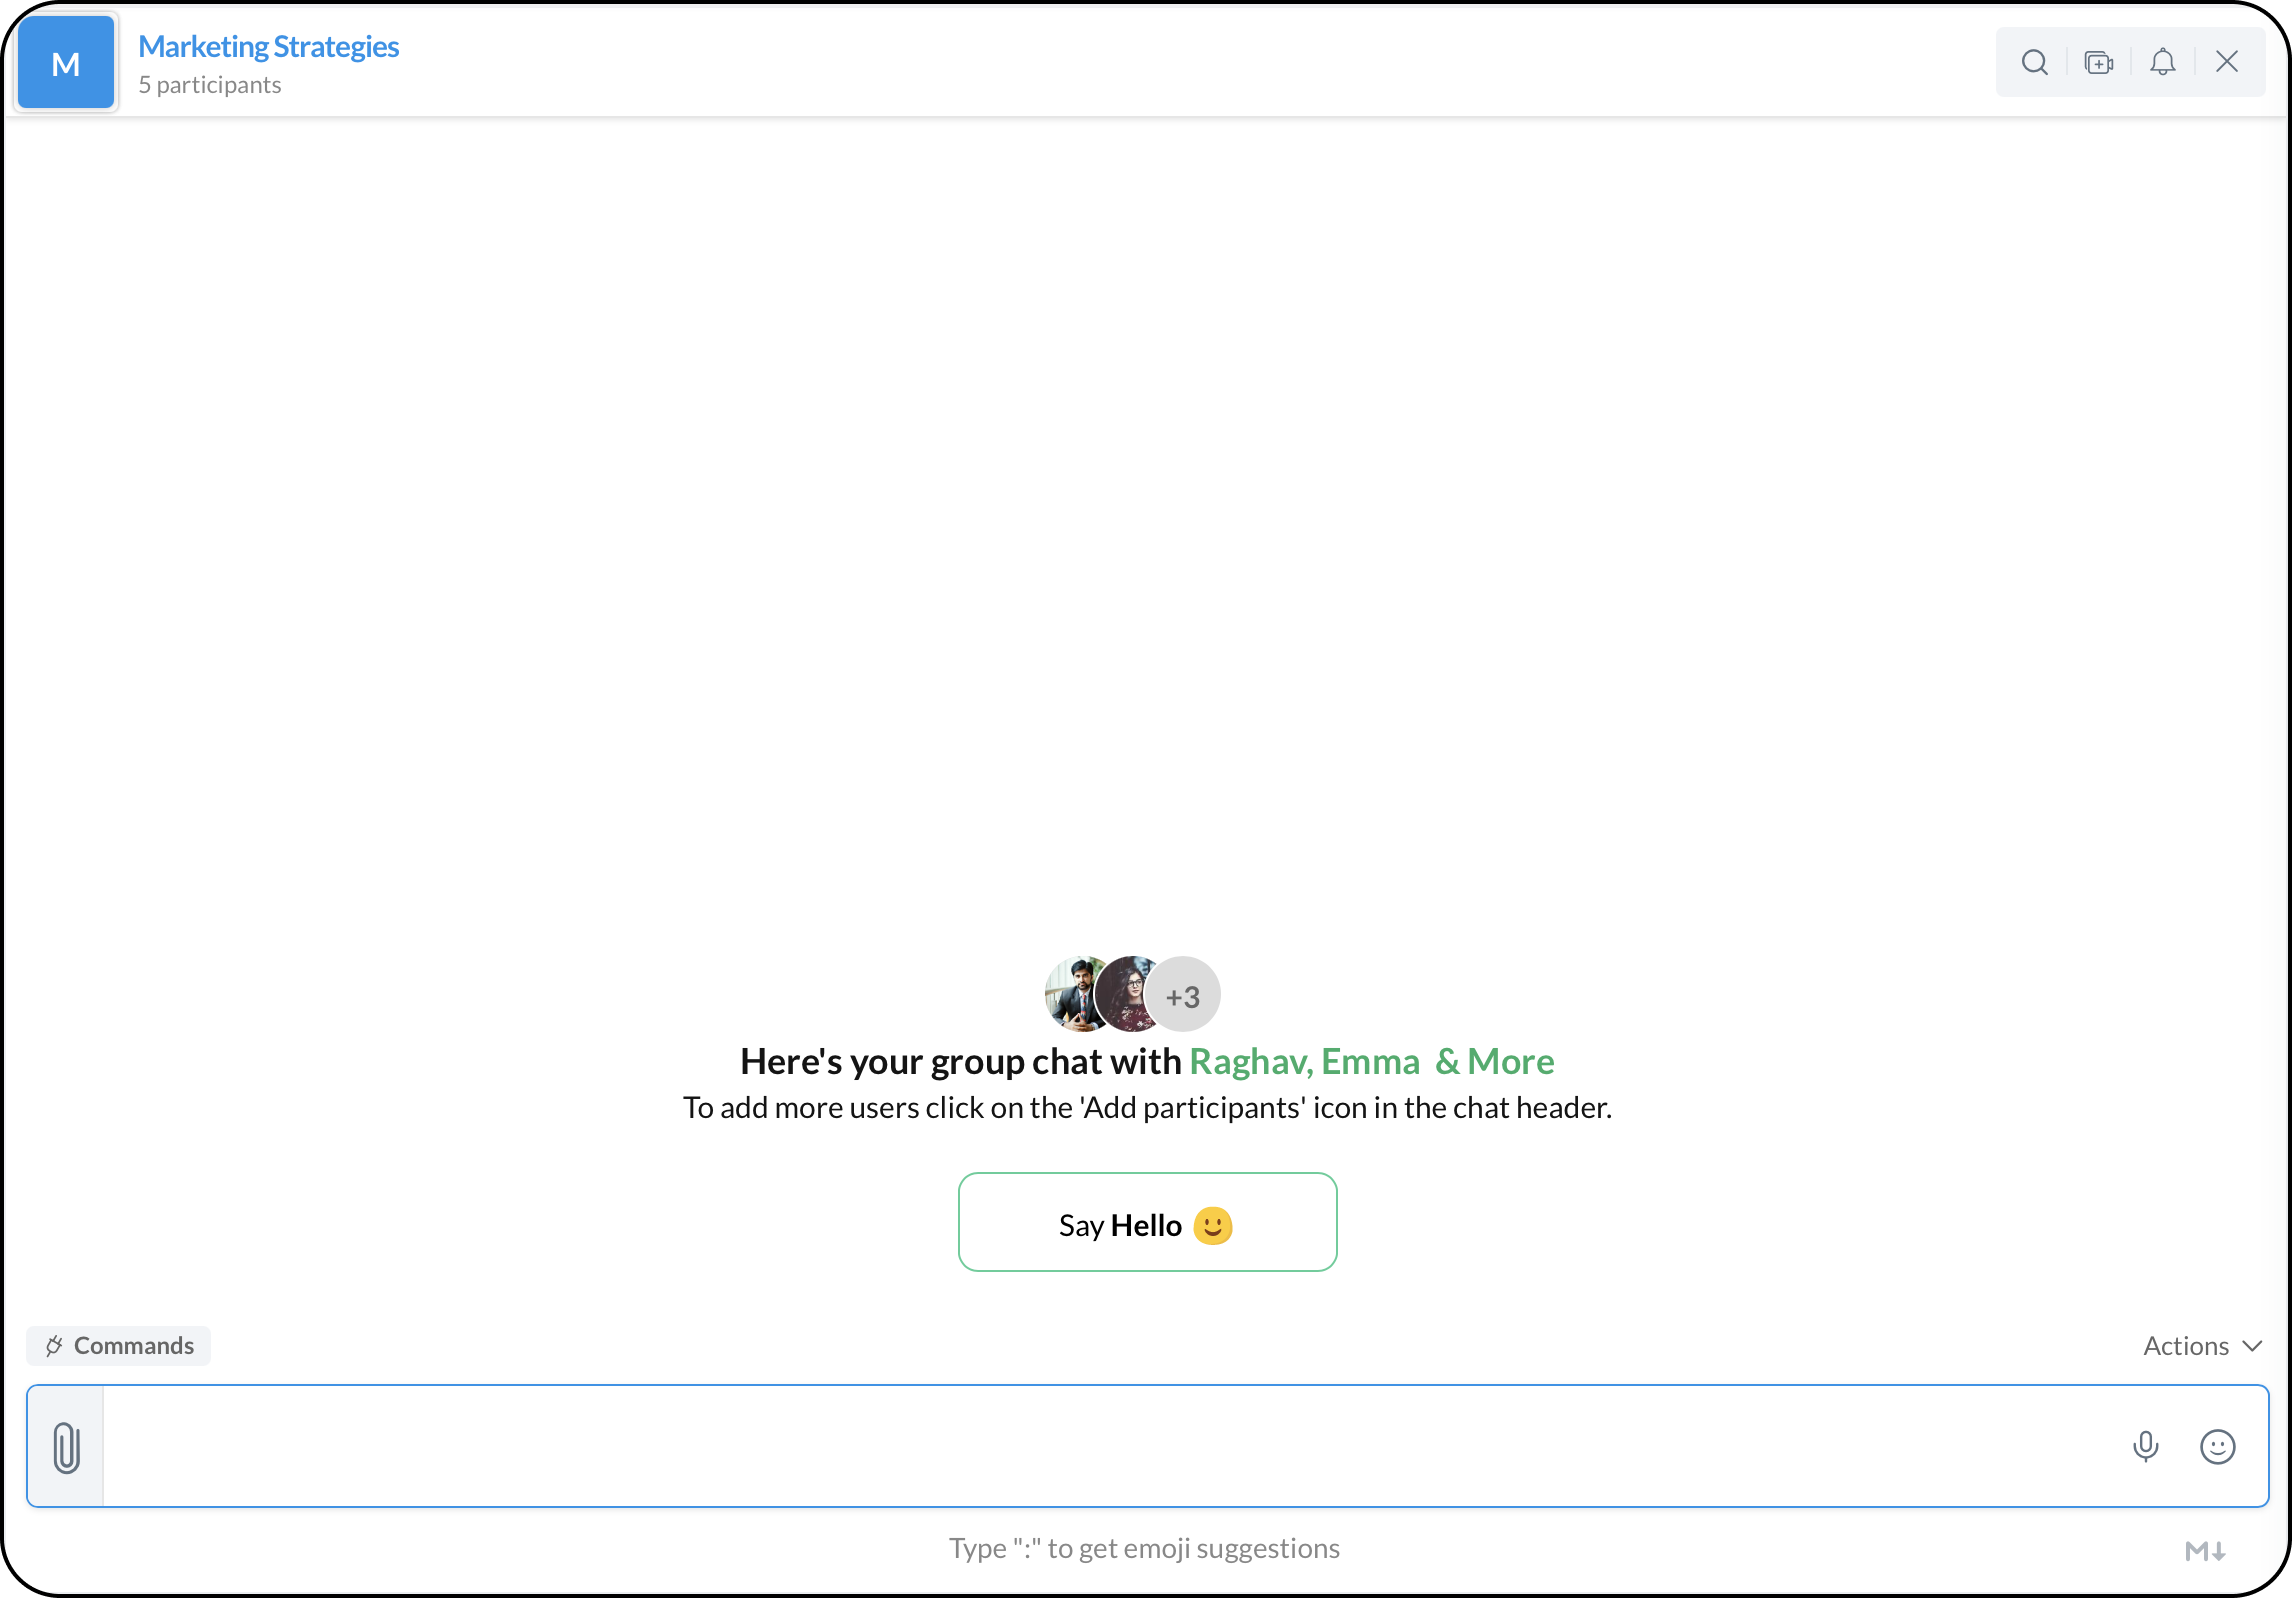Toggle the markdown formatting icon

[2204, 1551]
